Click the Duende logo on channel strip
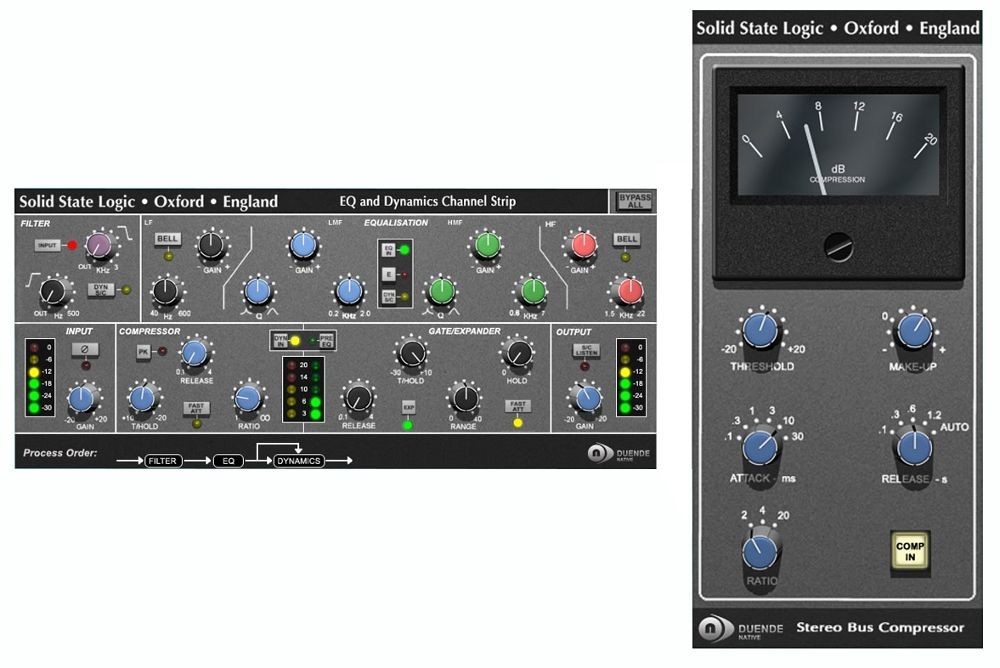The height and width of the screenshot is (668, 1000). [619, 454]
